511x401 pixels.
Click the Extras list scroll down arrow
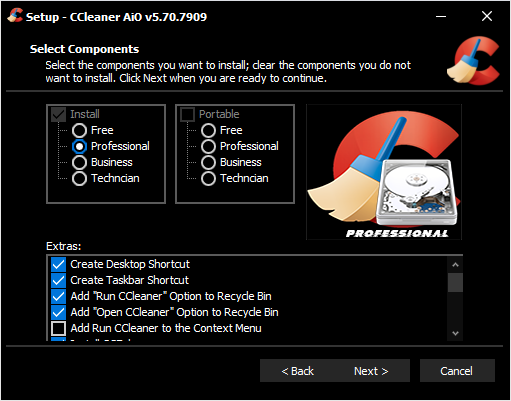tap(455, 333)
